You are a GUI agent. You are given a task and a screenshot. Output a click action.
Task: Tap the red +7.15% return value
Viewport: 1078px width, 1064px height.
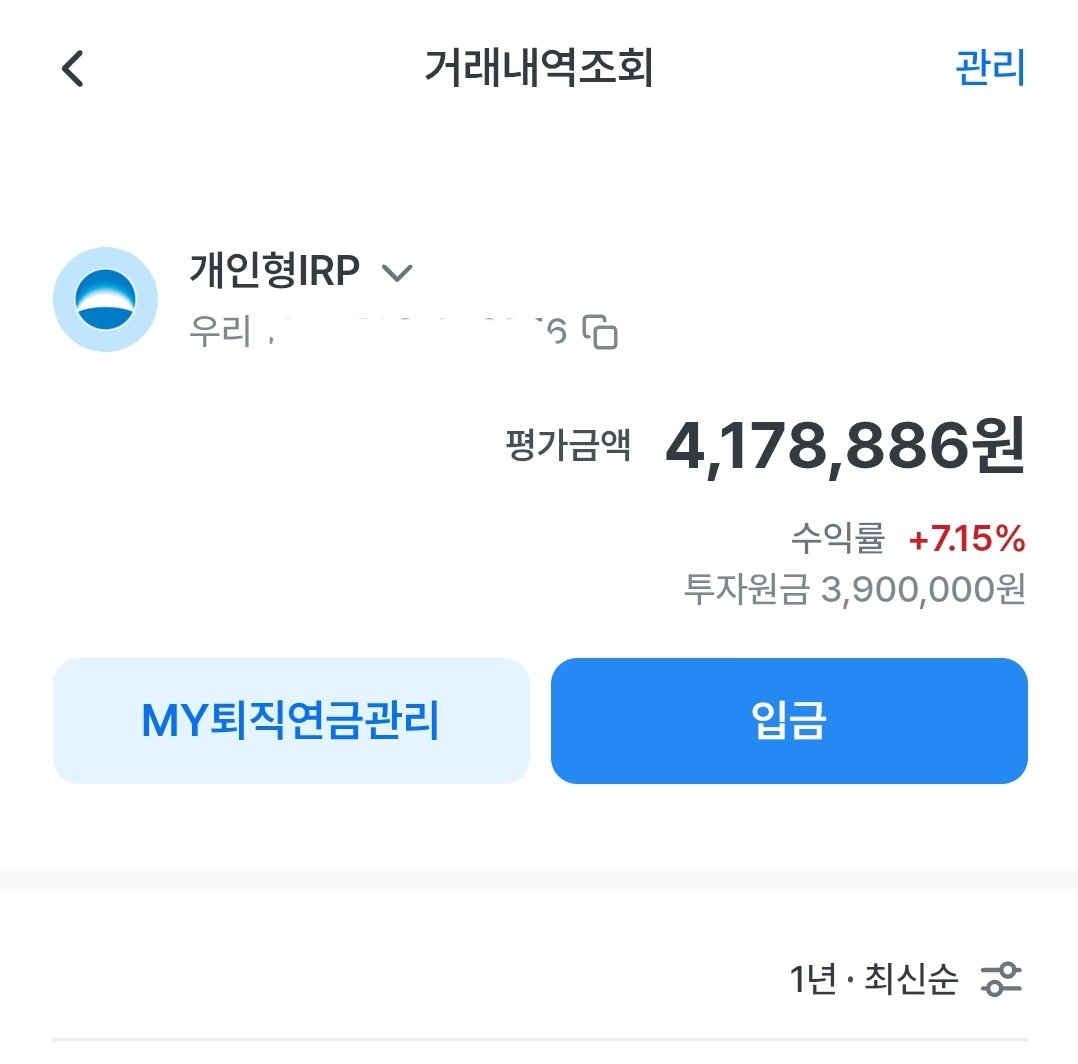click(x=967, y=540)
